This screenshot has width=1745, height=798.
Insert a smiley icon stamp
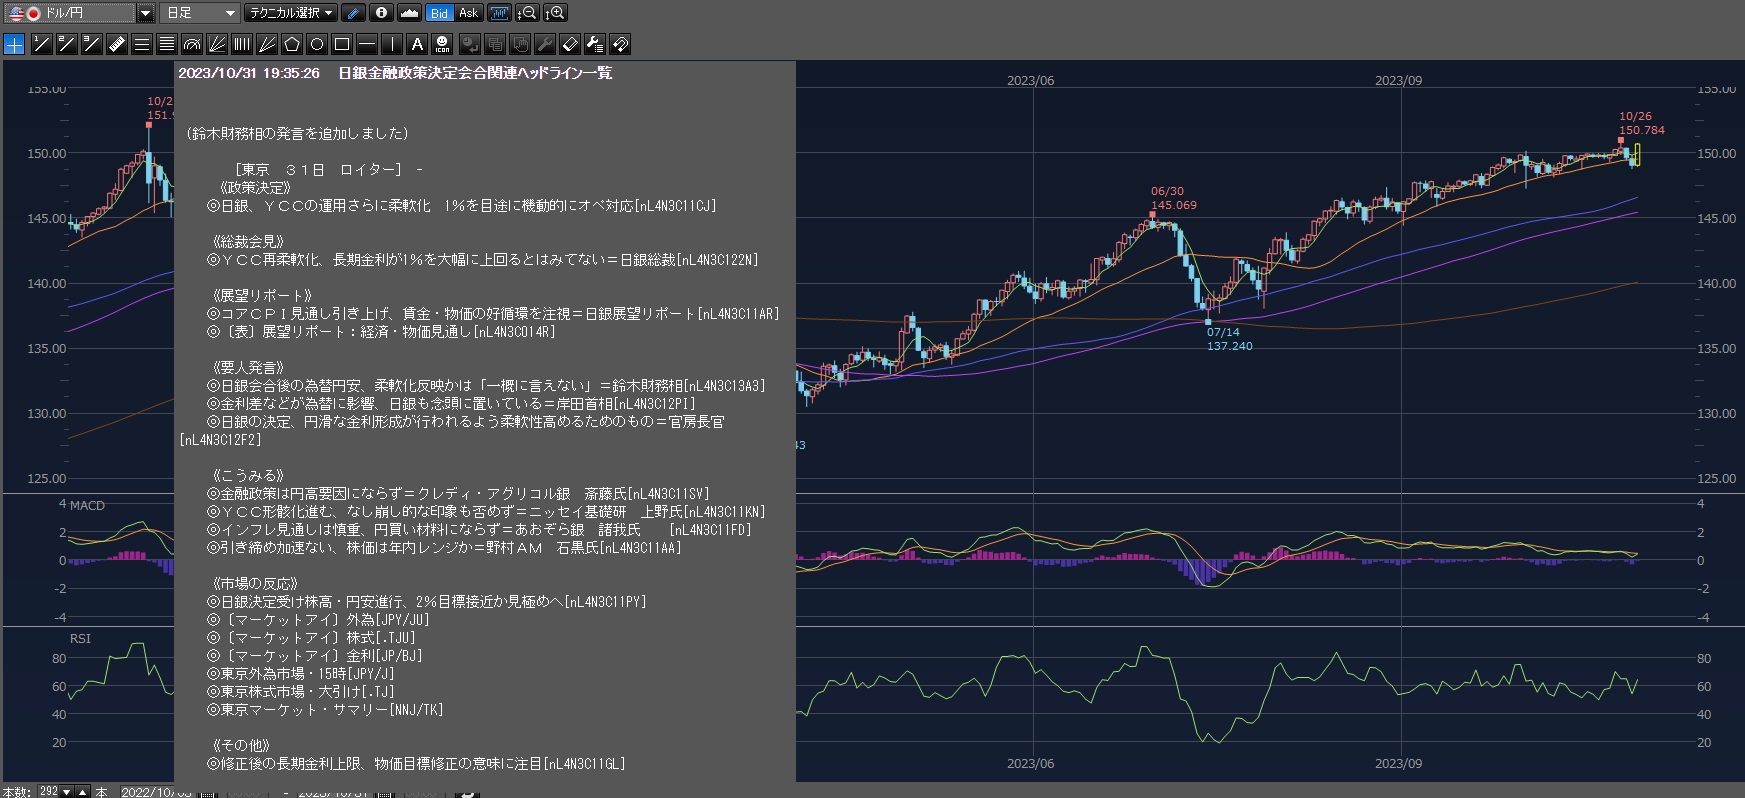pyautogui.click(x=442, y=44)
